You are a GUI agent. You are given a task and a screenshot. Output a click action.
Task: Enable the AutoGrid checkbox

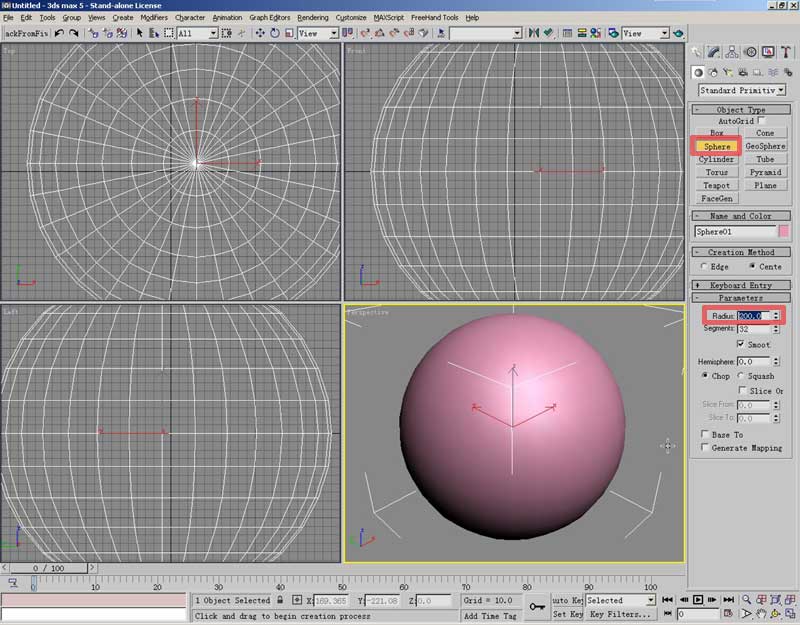762,121
